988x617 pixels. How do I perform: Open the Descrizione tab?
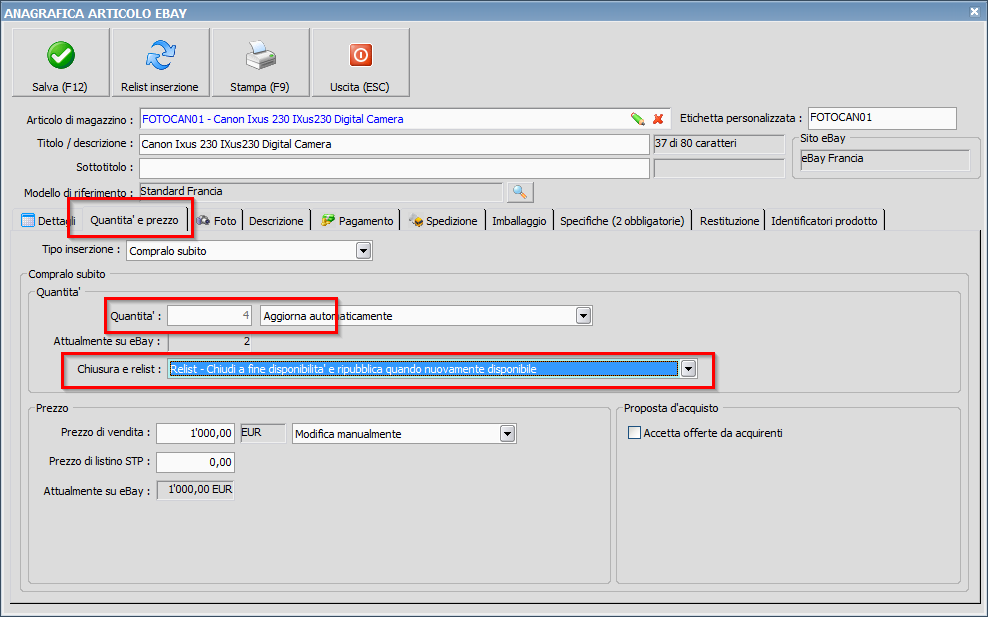(x=276, y=221)
